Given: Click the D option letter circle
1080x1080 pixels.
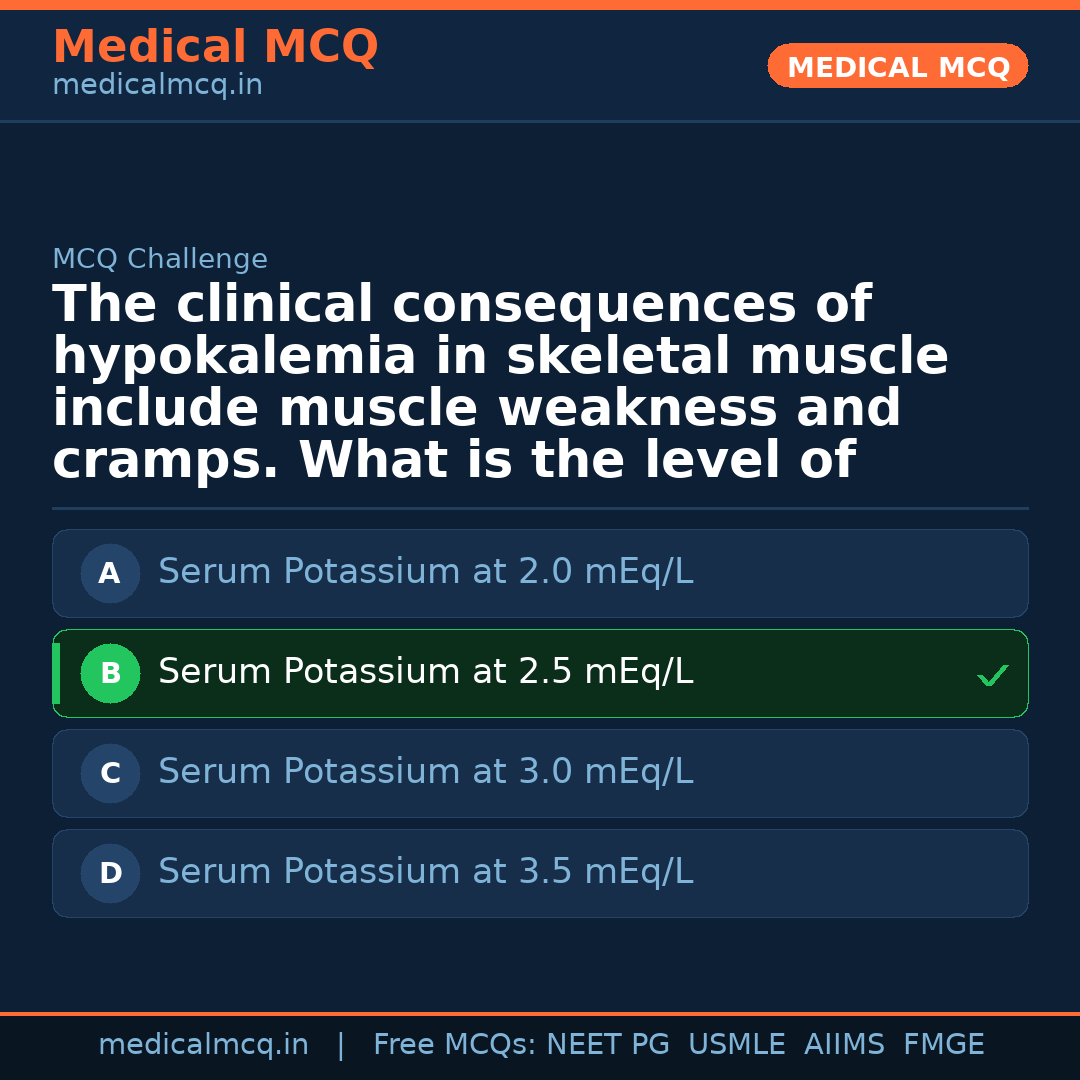Looking at the screenshot, I should click(110, 873).
